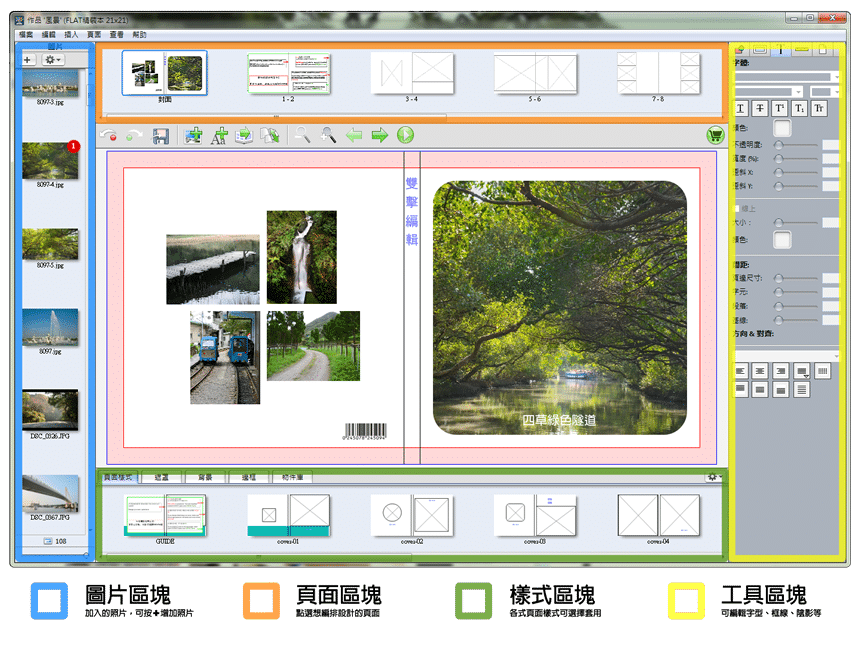
Task: Open the gear menu in the styles panel
Action: pyautogui.click(x=713, y=477)
